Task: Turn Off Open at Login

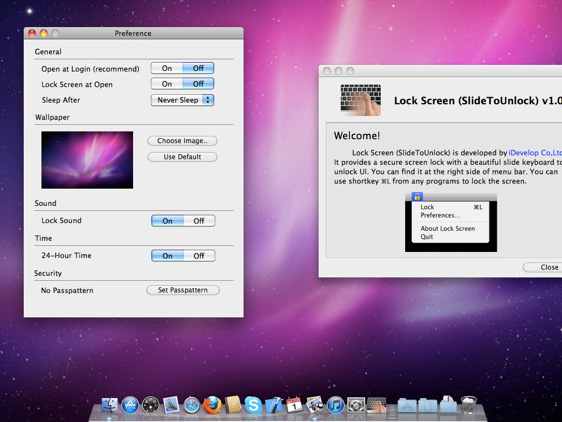Action: 198,68
